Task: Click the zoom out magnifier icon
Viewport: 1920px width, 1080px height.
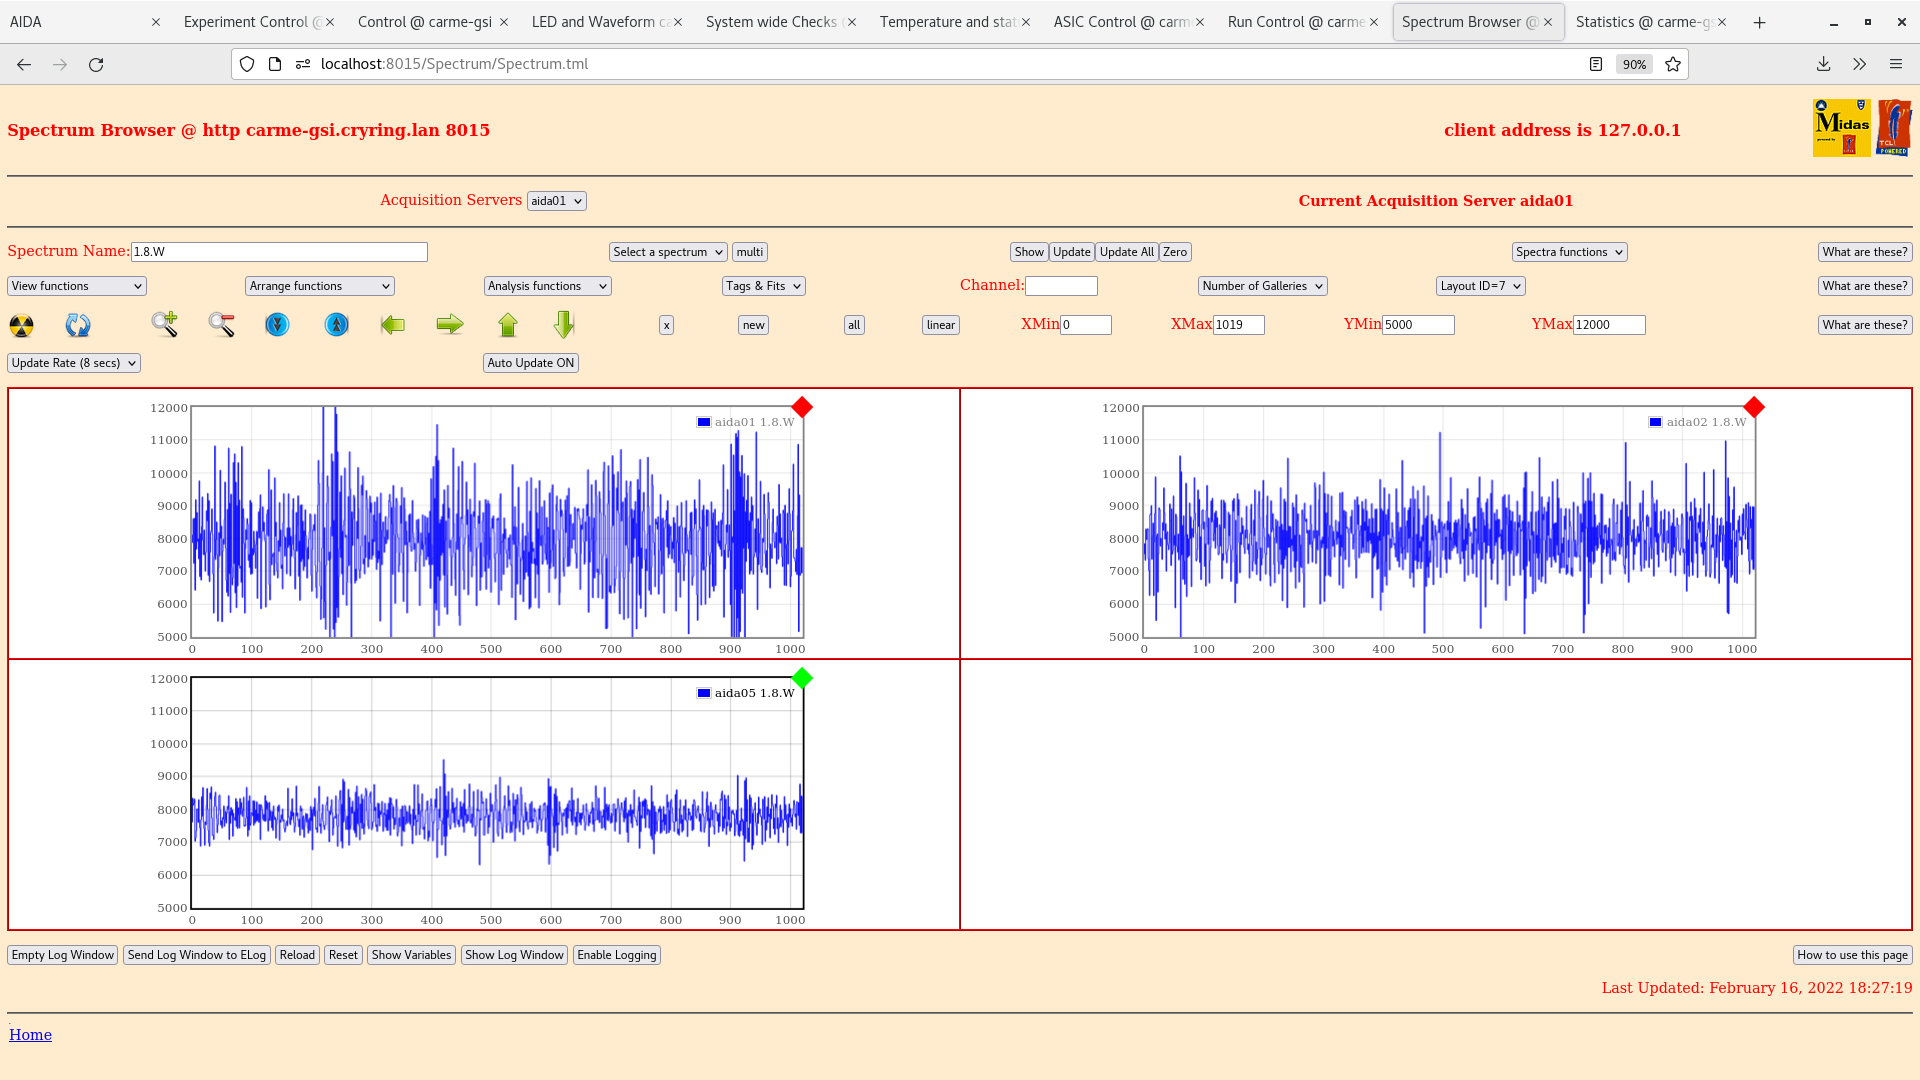Action: (221, 324)
